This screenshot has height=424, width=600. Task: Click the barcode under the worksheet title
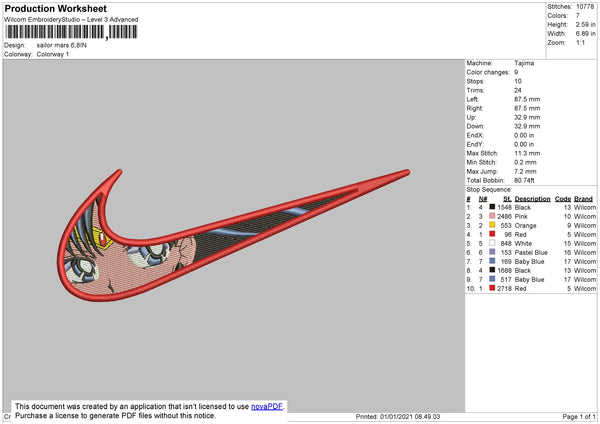point(71,32)
